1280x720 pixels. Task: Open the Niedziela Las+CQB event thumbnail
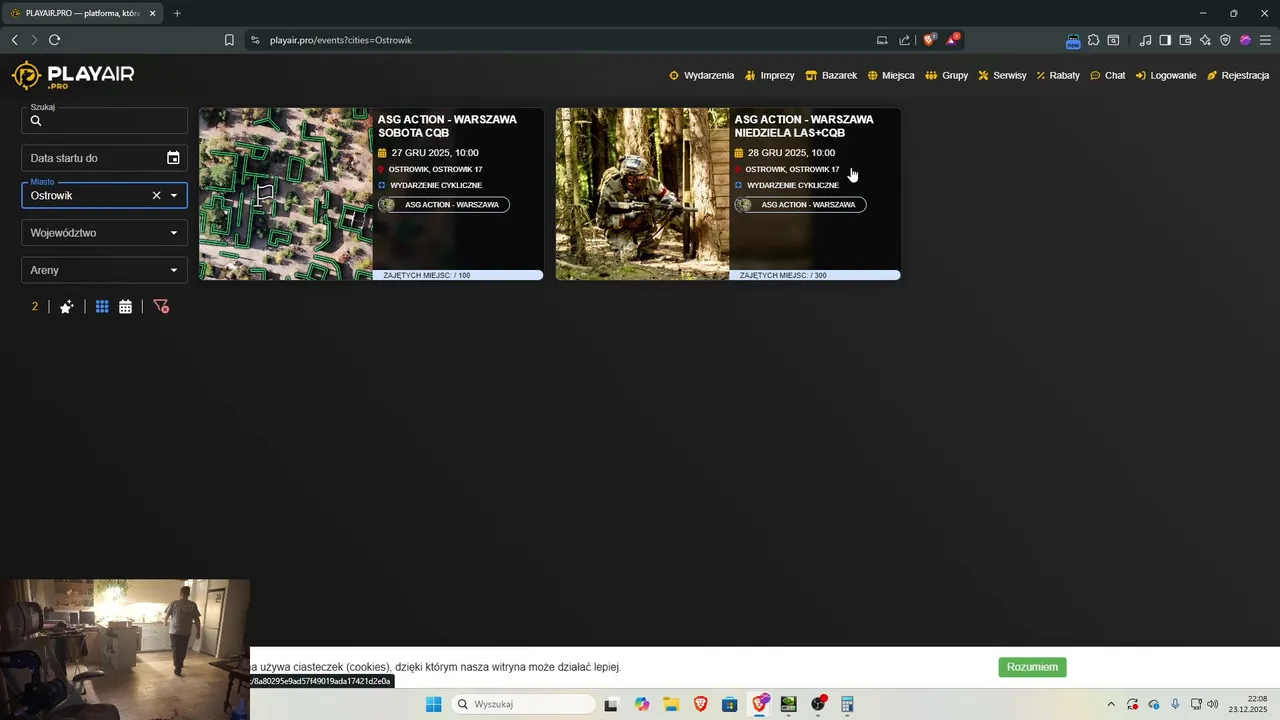643,194
